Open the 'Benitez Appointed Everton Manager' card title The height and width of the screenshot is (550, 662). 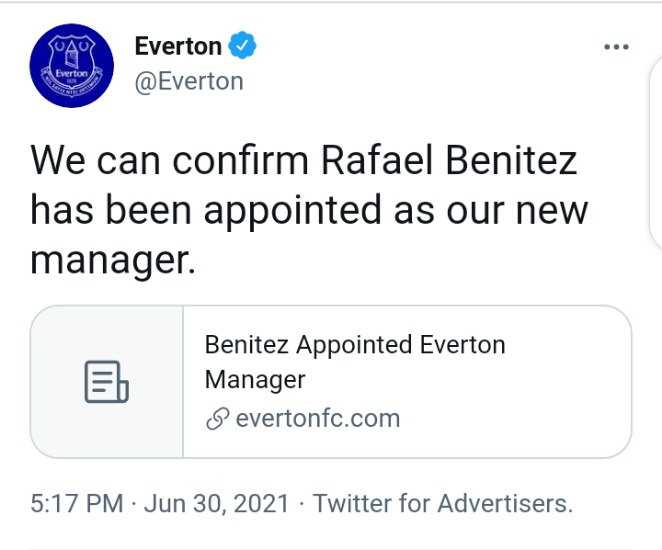point(355,362)
